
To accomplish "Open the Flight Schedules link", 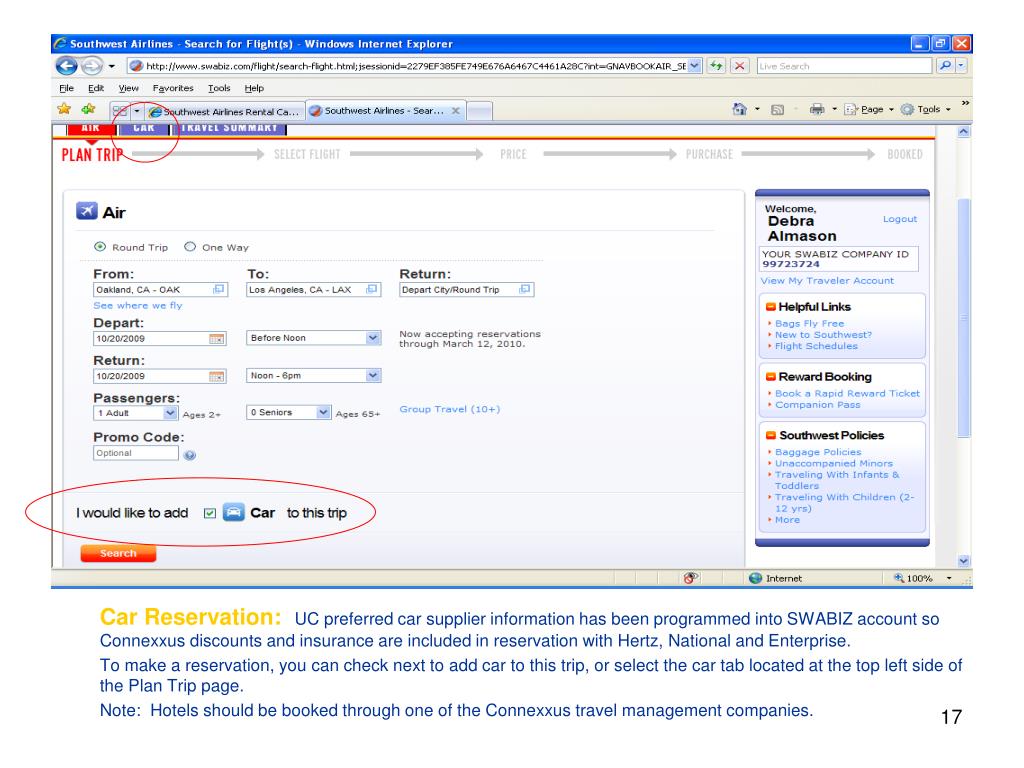I will (x=816, y=345).
